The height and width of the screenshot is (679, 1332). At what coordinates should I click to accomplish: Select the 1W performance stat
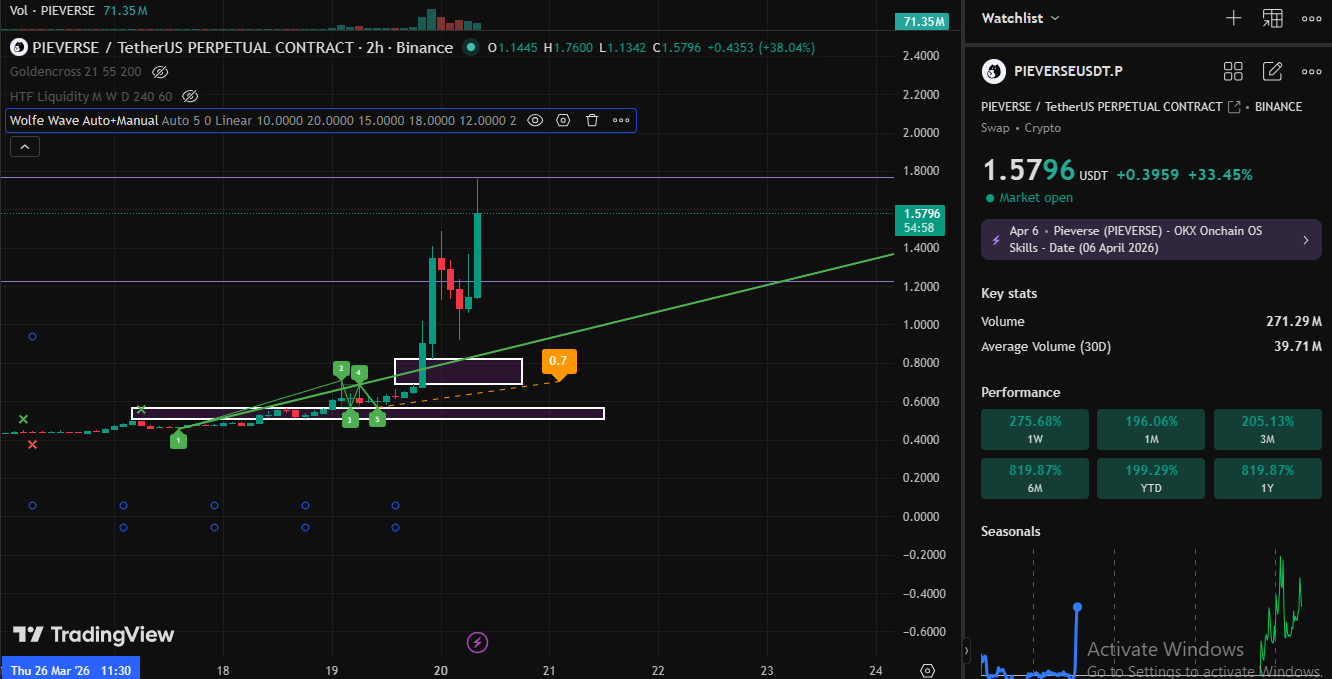(x=1034, y=429)
